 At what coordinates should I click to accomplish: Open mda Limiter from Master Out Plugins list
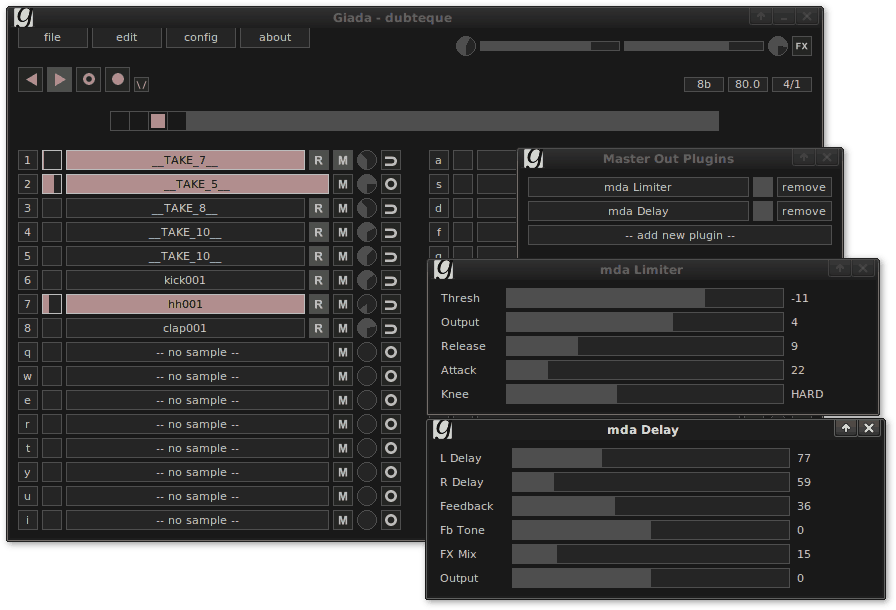(x=638, y=187)
